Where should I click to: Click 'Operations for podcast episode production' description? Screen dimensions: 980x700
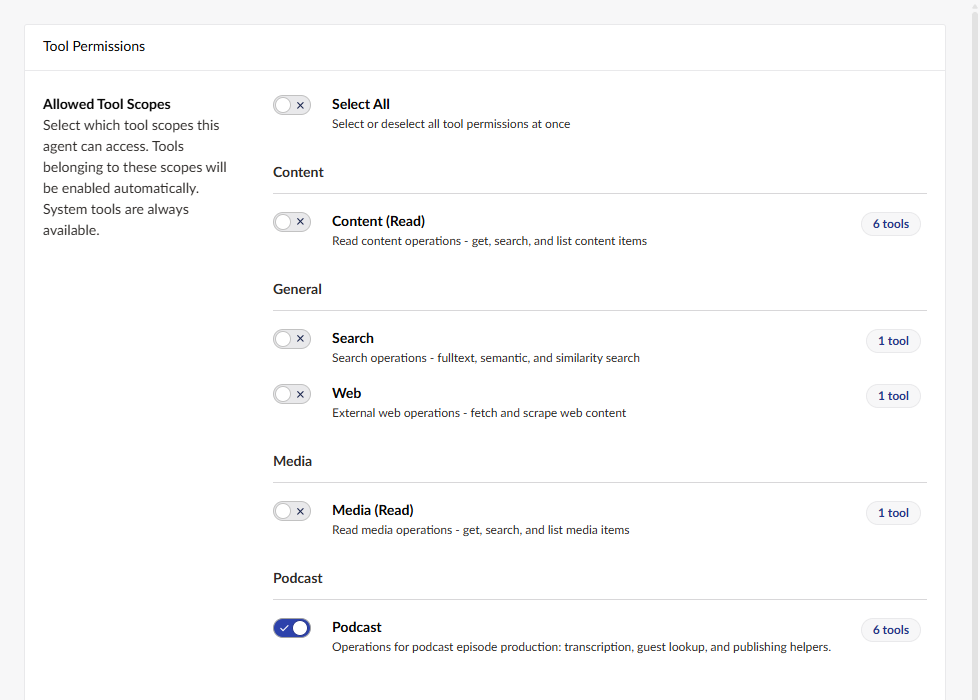(581, 647)
